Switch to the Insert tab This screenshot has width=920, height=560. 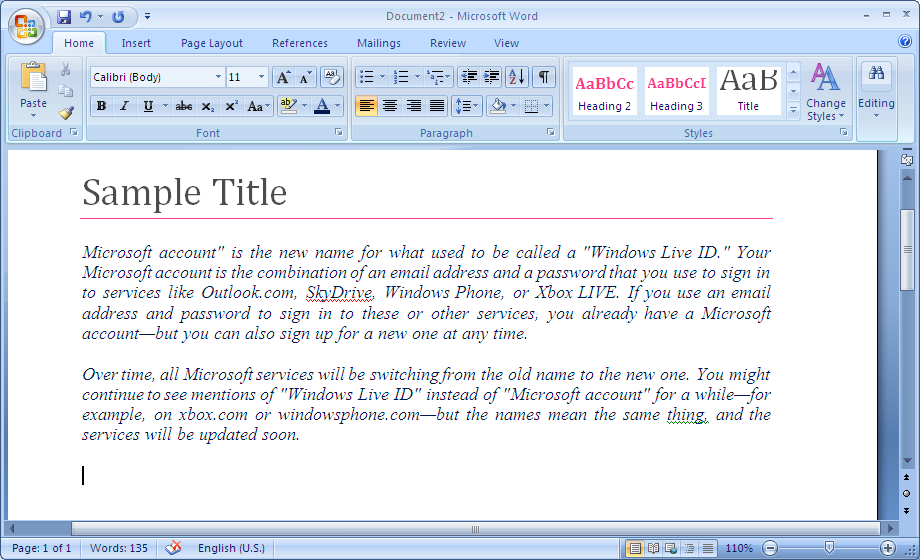(x=136, y=43)
